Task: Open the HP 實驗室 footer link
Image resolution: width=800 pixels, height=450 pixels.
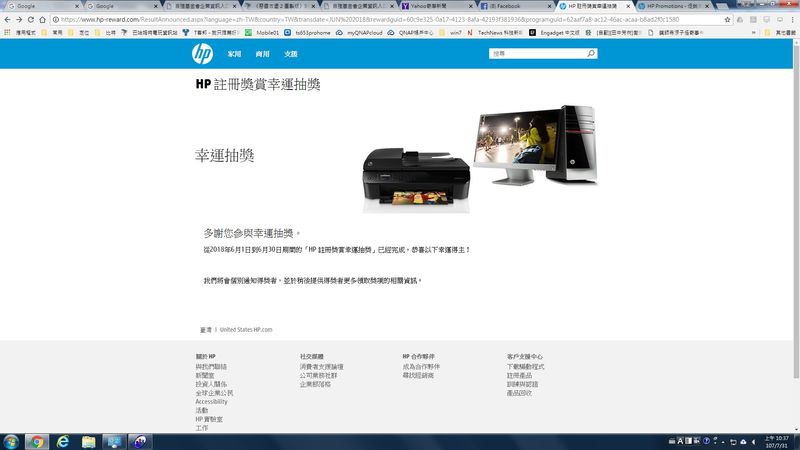Action: [x=209, y=419]
